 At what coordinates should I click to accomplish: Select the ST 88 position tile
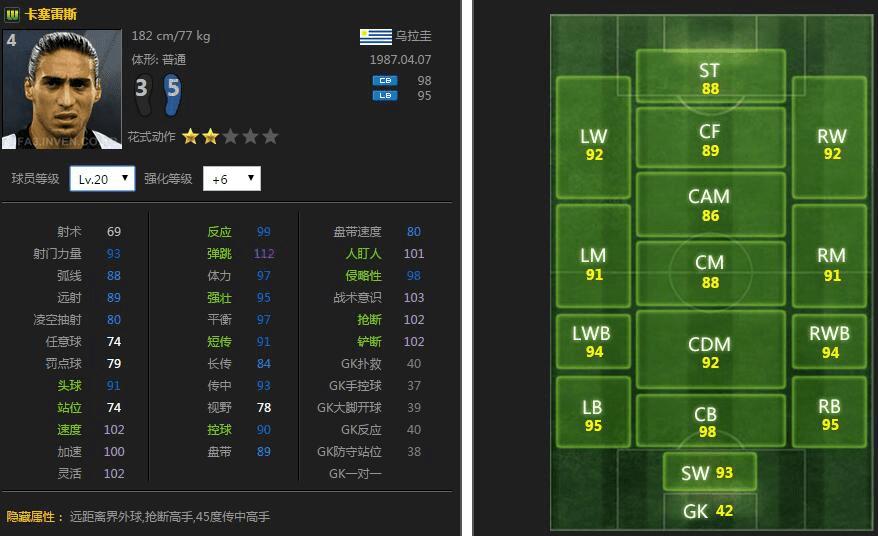coord(710,79)
